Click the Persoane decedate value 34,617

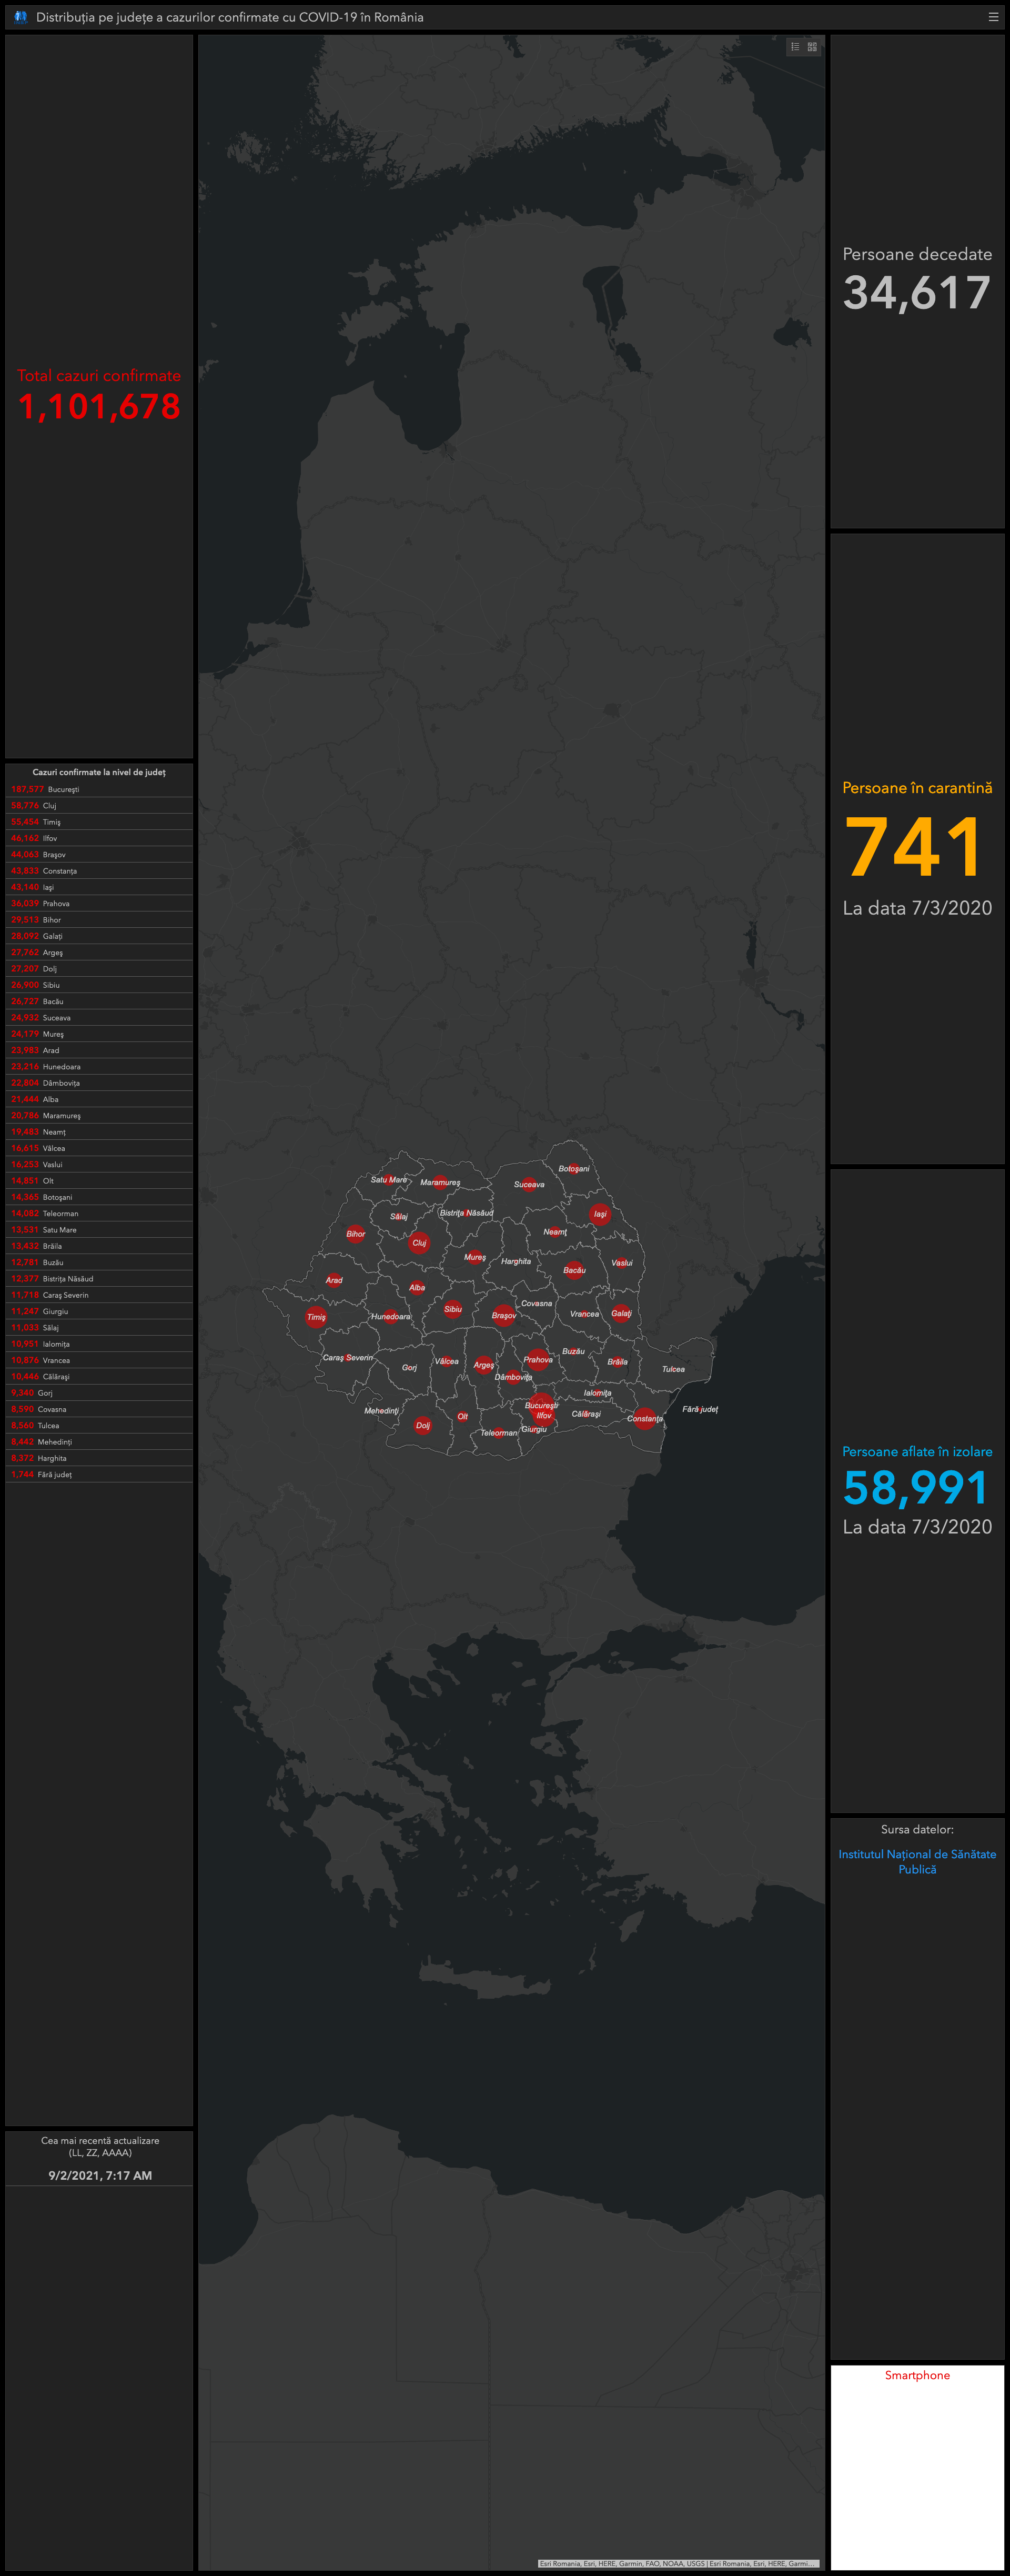point(917,293)
